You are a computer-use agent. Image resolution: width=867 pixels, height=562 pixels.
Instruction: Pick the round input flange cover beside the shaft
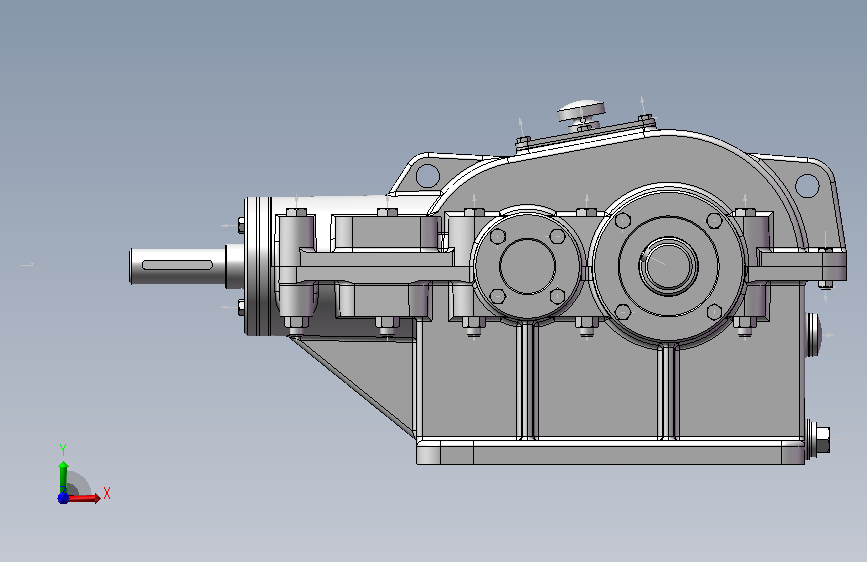click(x=259, y=266)
